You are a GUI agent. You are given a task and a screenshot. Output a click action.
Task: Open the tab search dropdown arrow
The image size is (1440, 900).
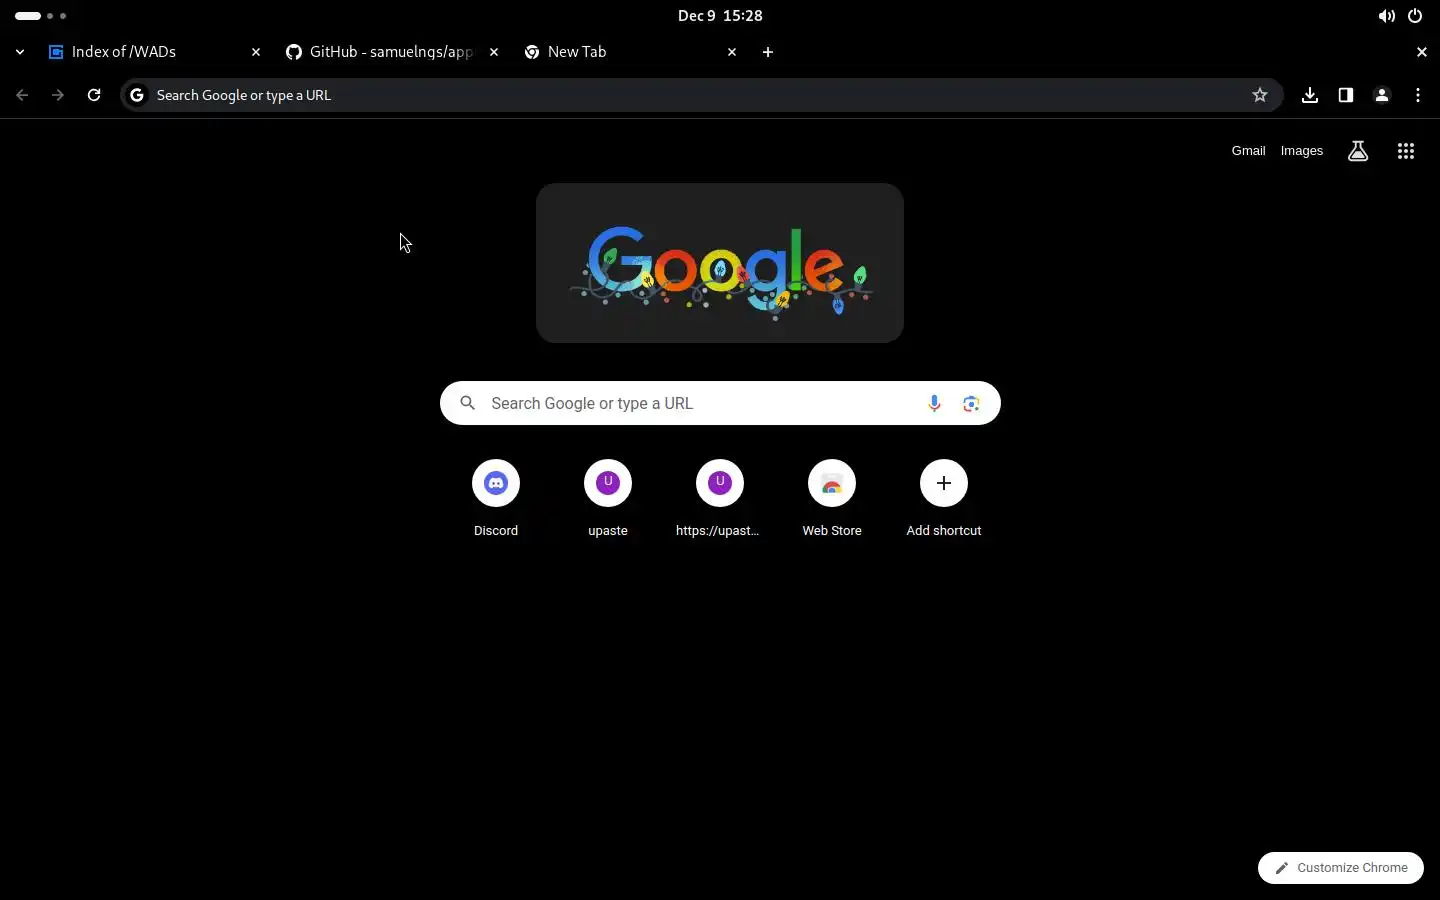pos(20,52)
